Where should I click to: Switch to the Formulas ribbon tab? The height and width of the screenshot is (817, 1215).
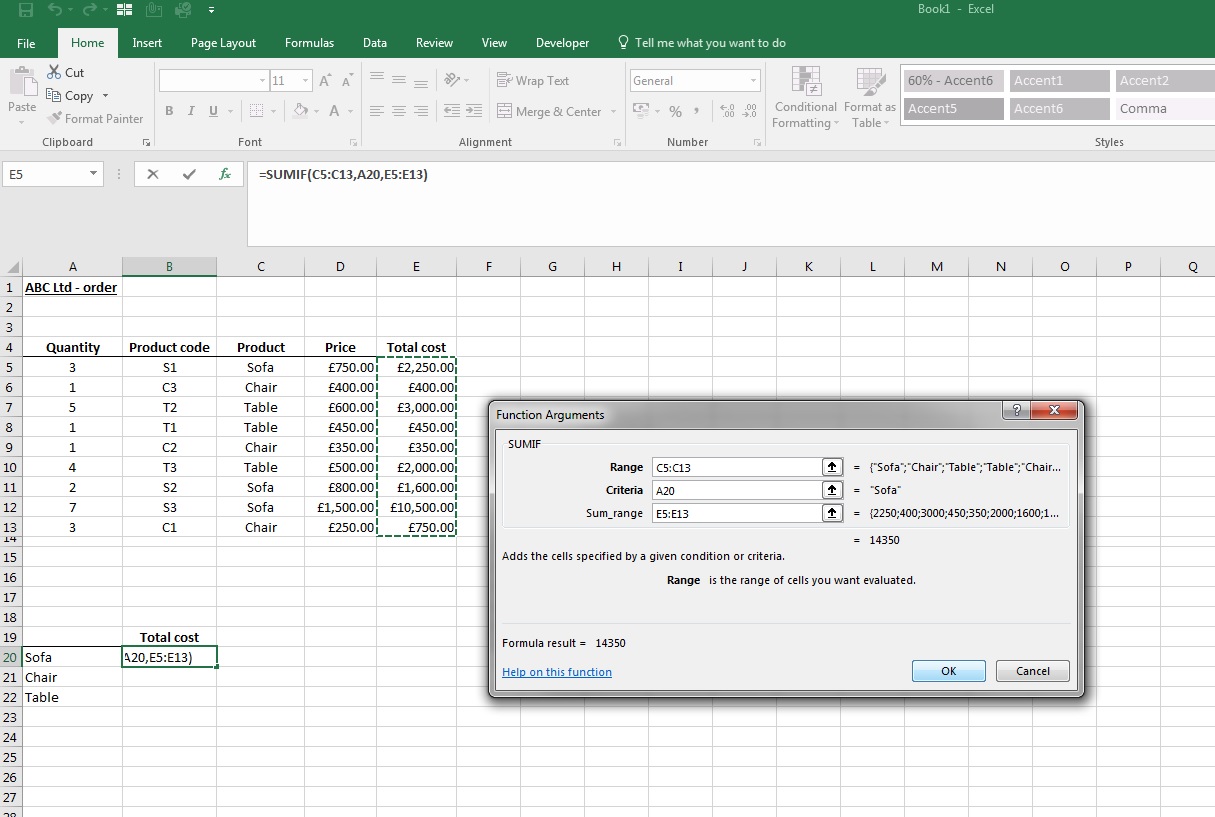pyautogui.click(x=309, y=43)
